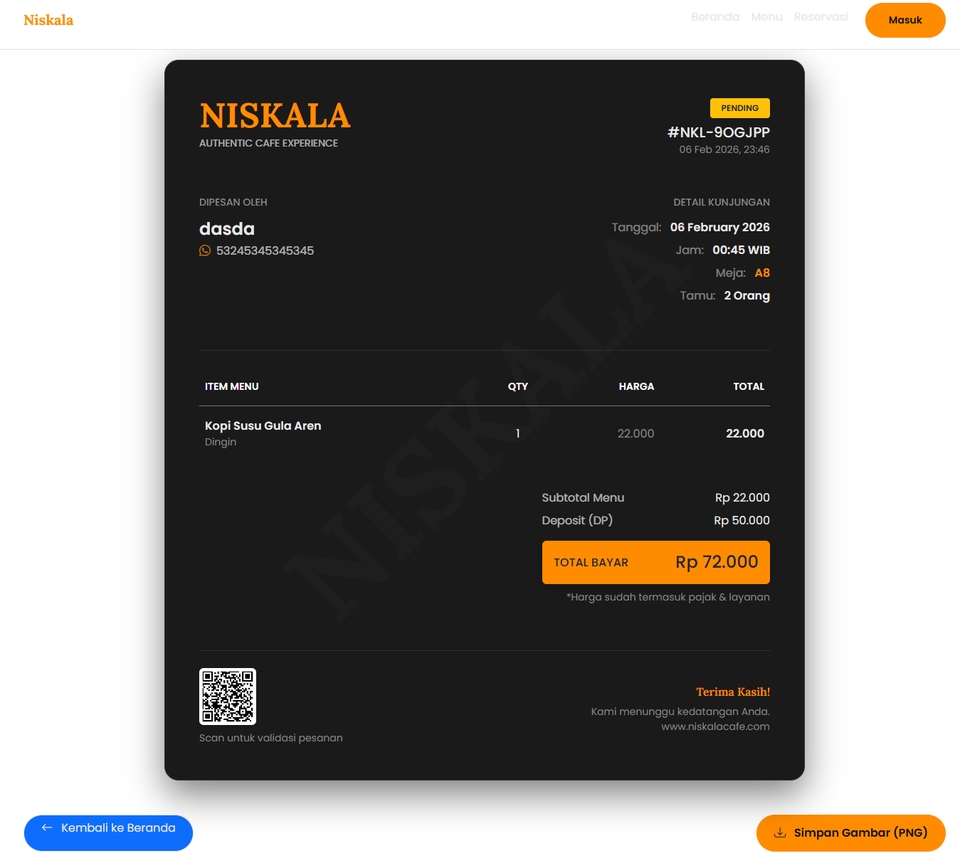This screenshot has width=960, height=868.
Task: Click the PENDING status badge
Action: [740, 108]
